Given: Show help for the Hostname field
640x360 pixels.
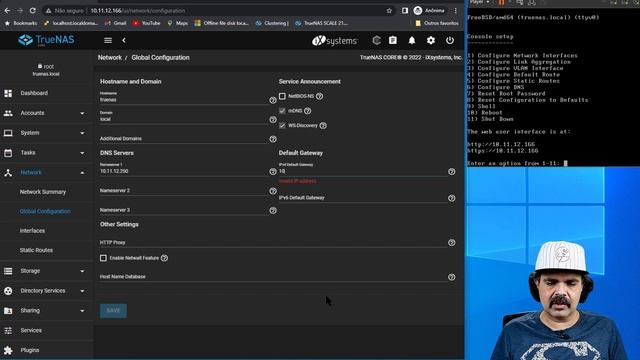Looking at the screenshot, I should click(x=273, y=100).
